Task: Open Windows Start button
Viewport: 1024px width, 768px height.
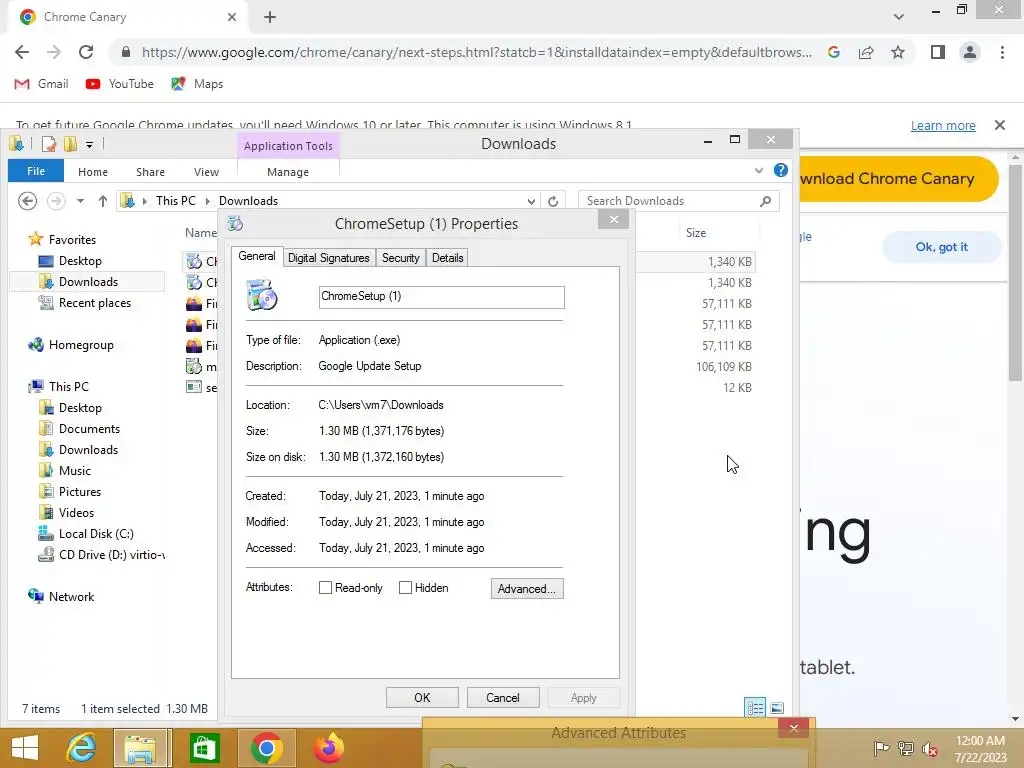Action: pyautogui.click(x=24, y=748)
